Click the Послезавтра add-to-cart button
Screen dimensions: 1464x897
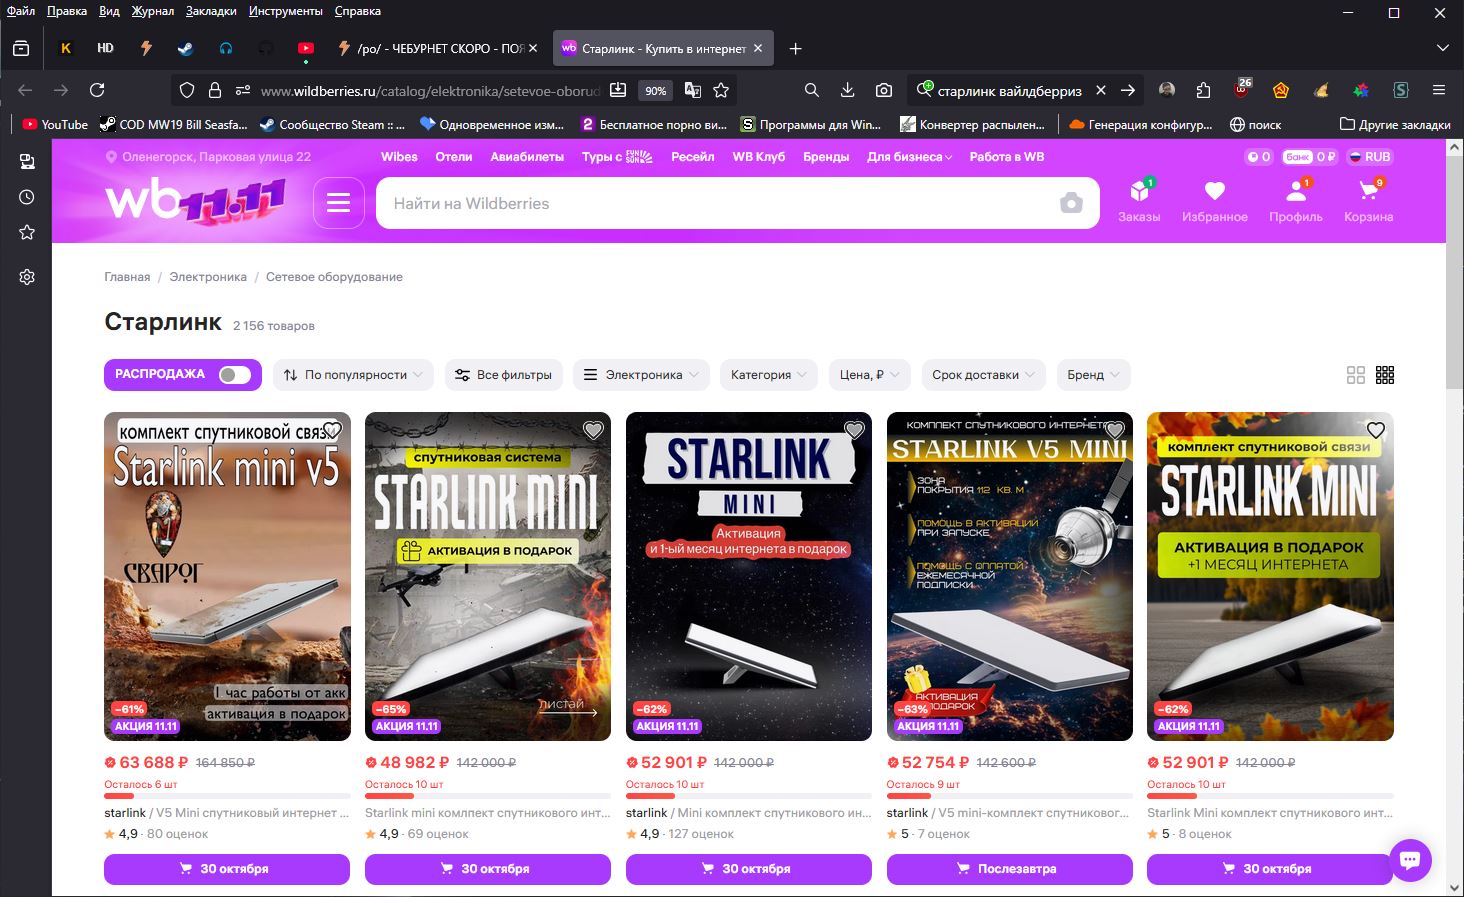click(x=1009, y=869)
